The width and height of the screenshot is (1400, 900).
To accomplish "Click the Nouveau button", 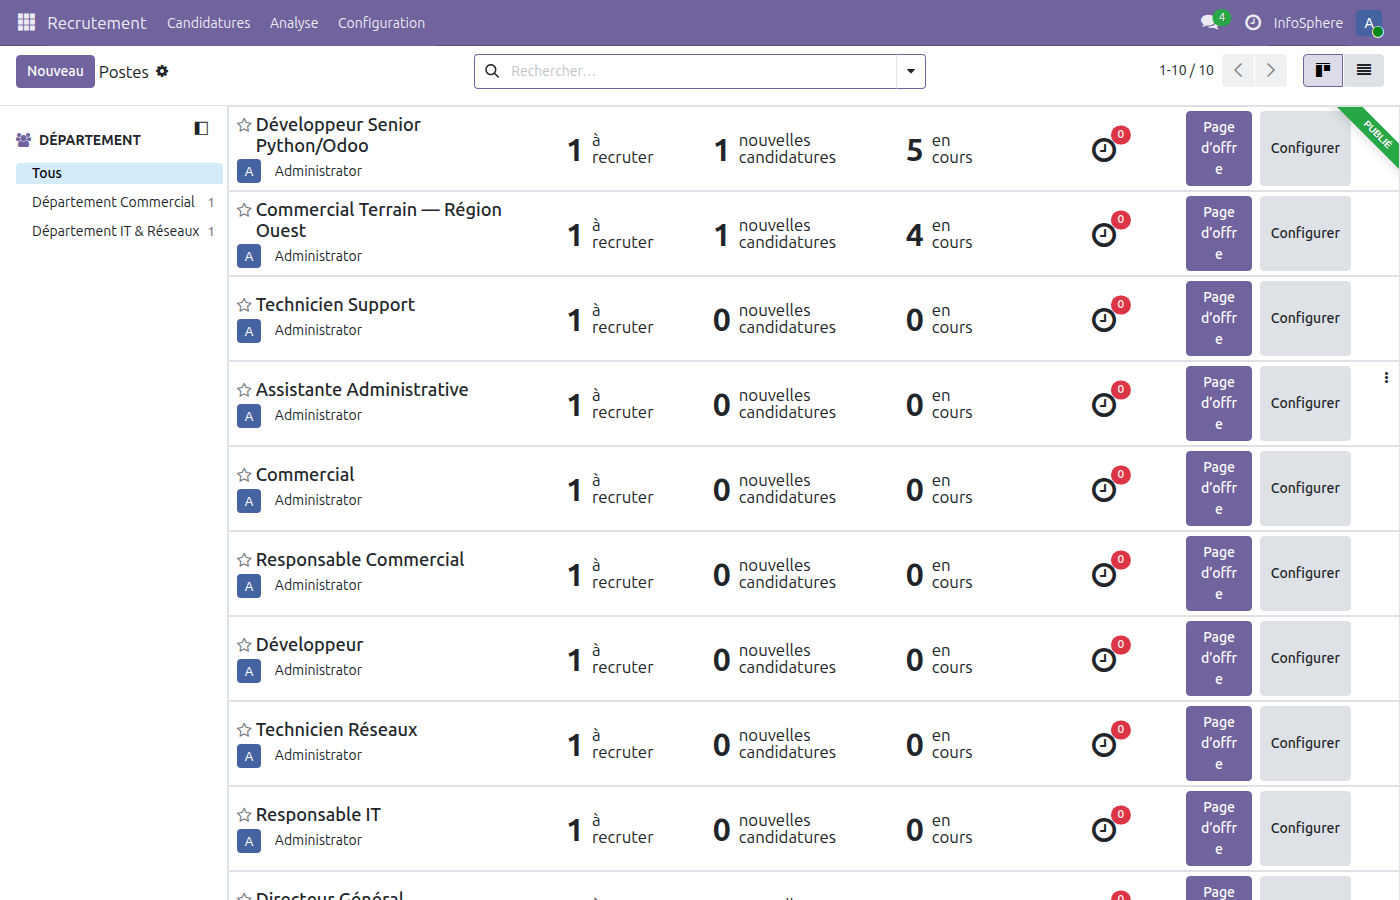I will (x=55, y=71).
